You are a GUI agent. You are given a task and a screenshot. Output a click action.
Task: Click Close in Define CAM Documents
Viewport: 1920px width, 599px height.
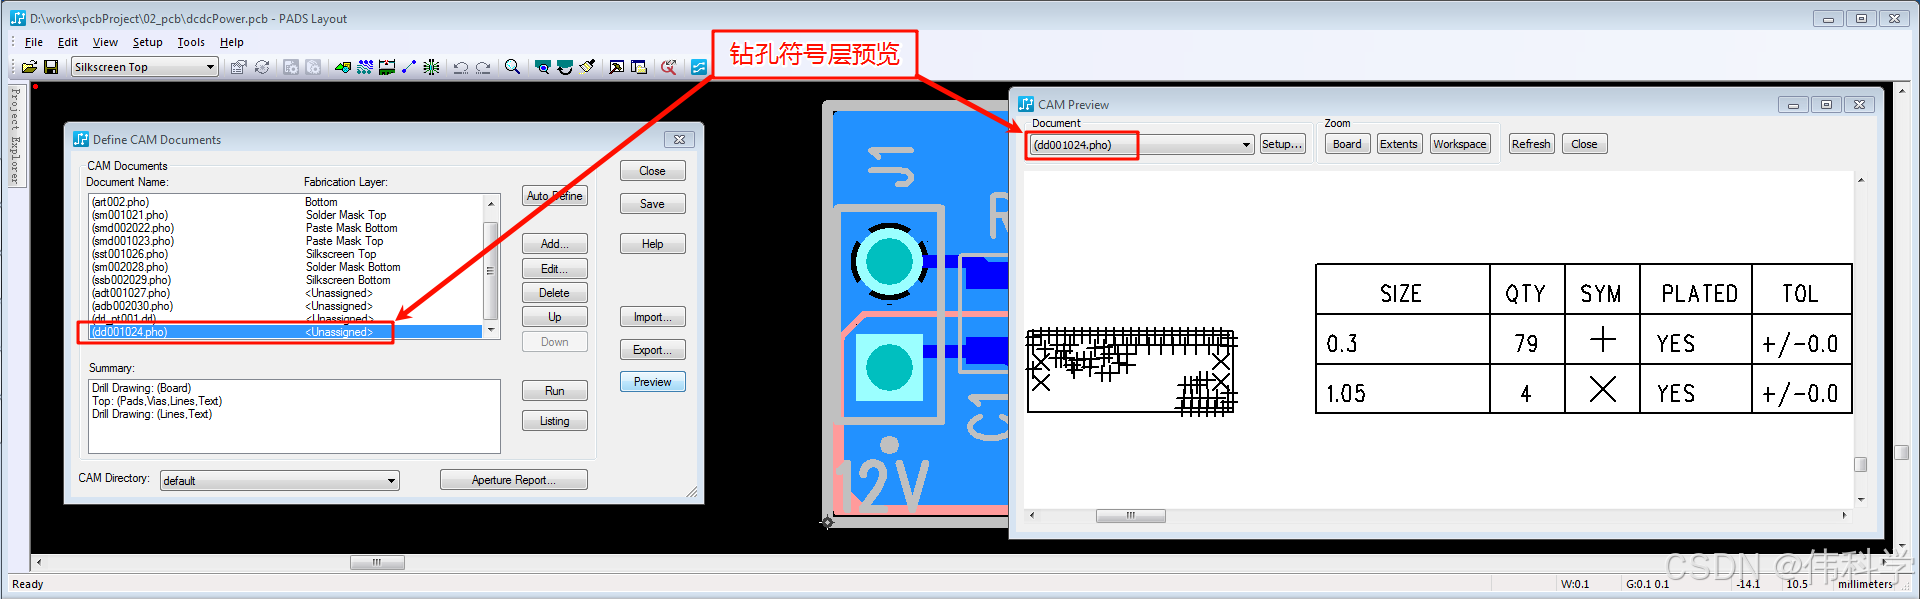[652, 171]
